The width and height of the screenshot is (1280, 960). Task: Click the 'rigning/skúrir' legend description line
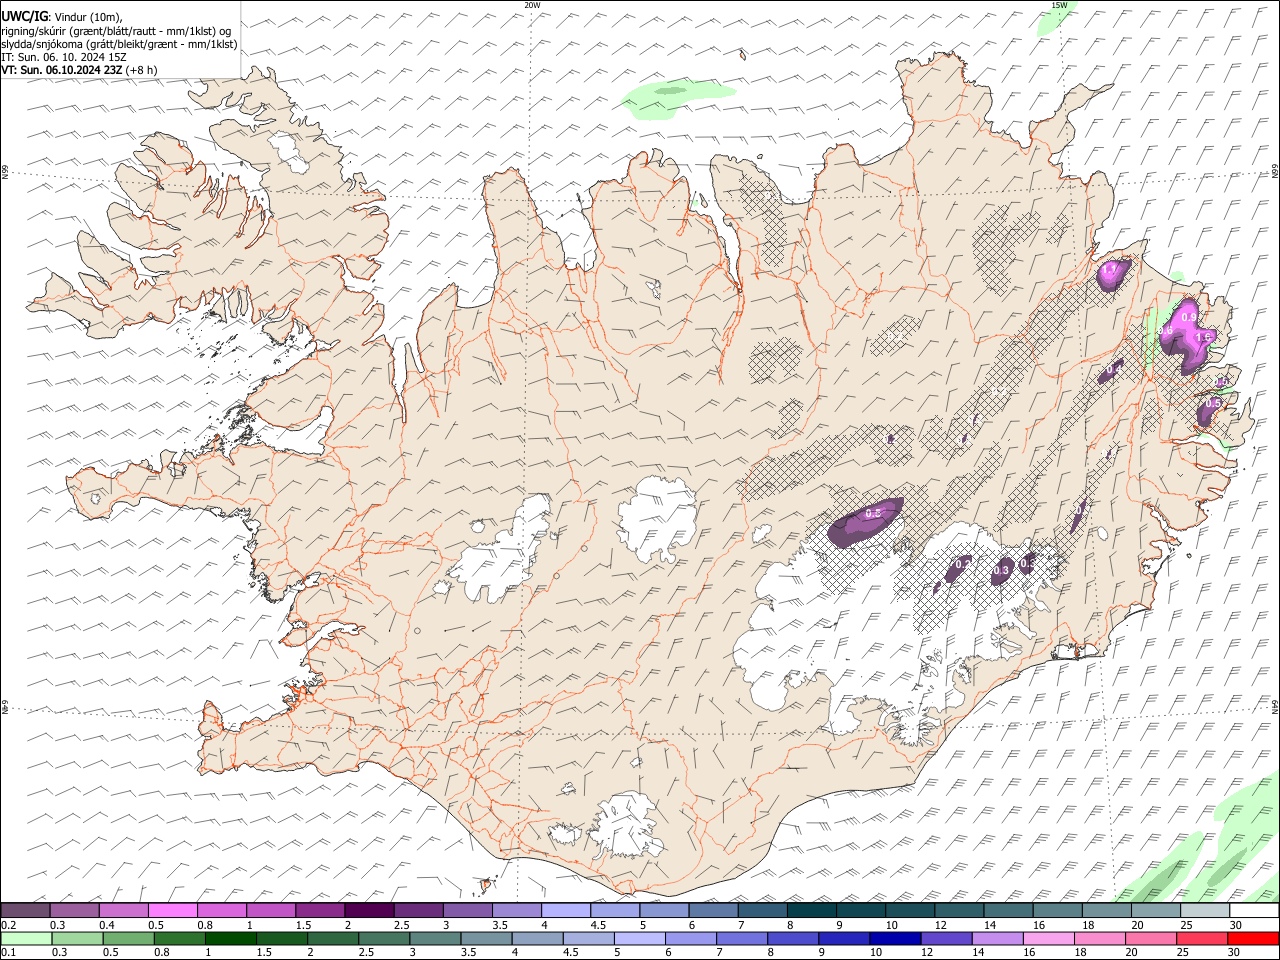(116, 31)
